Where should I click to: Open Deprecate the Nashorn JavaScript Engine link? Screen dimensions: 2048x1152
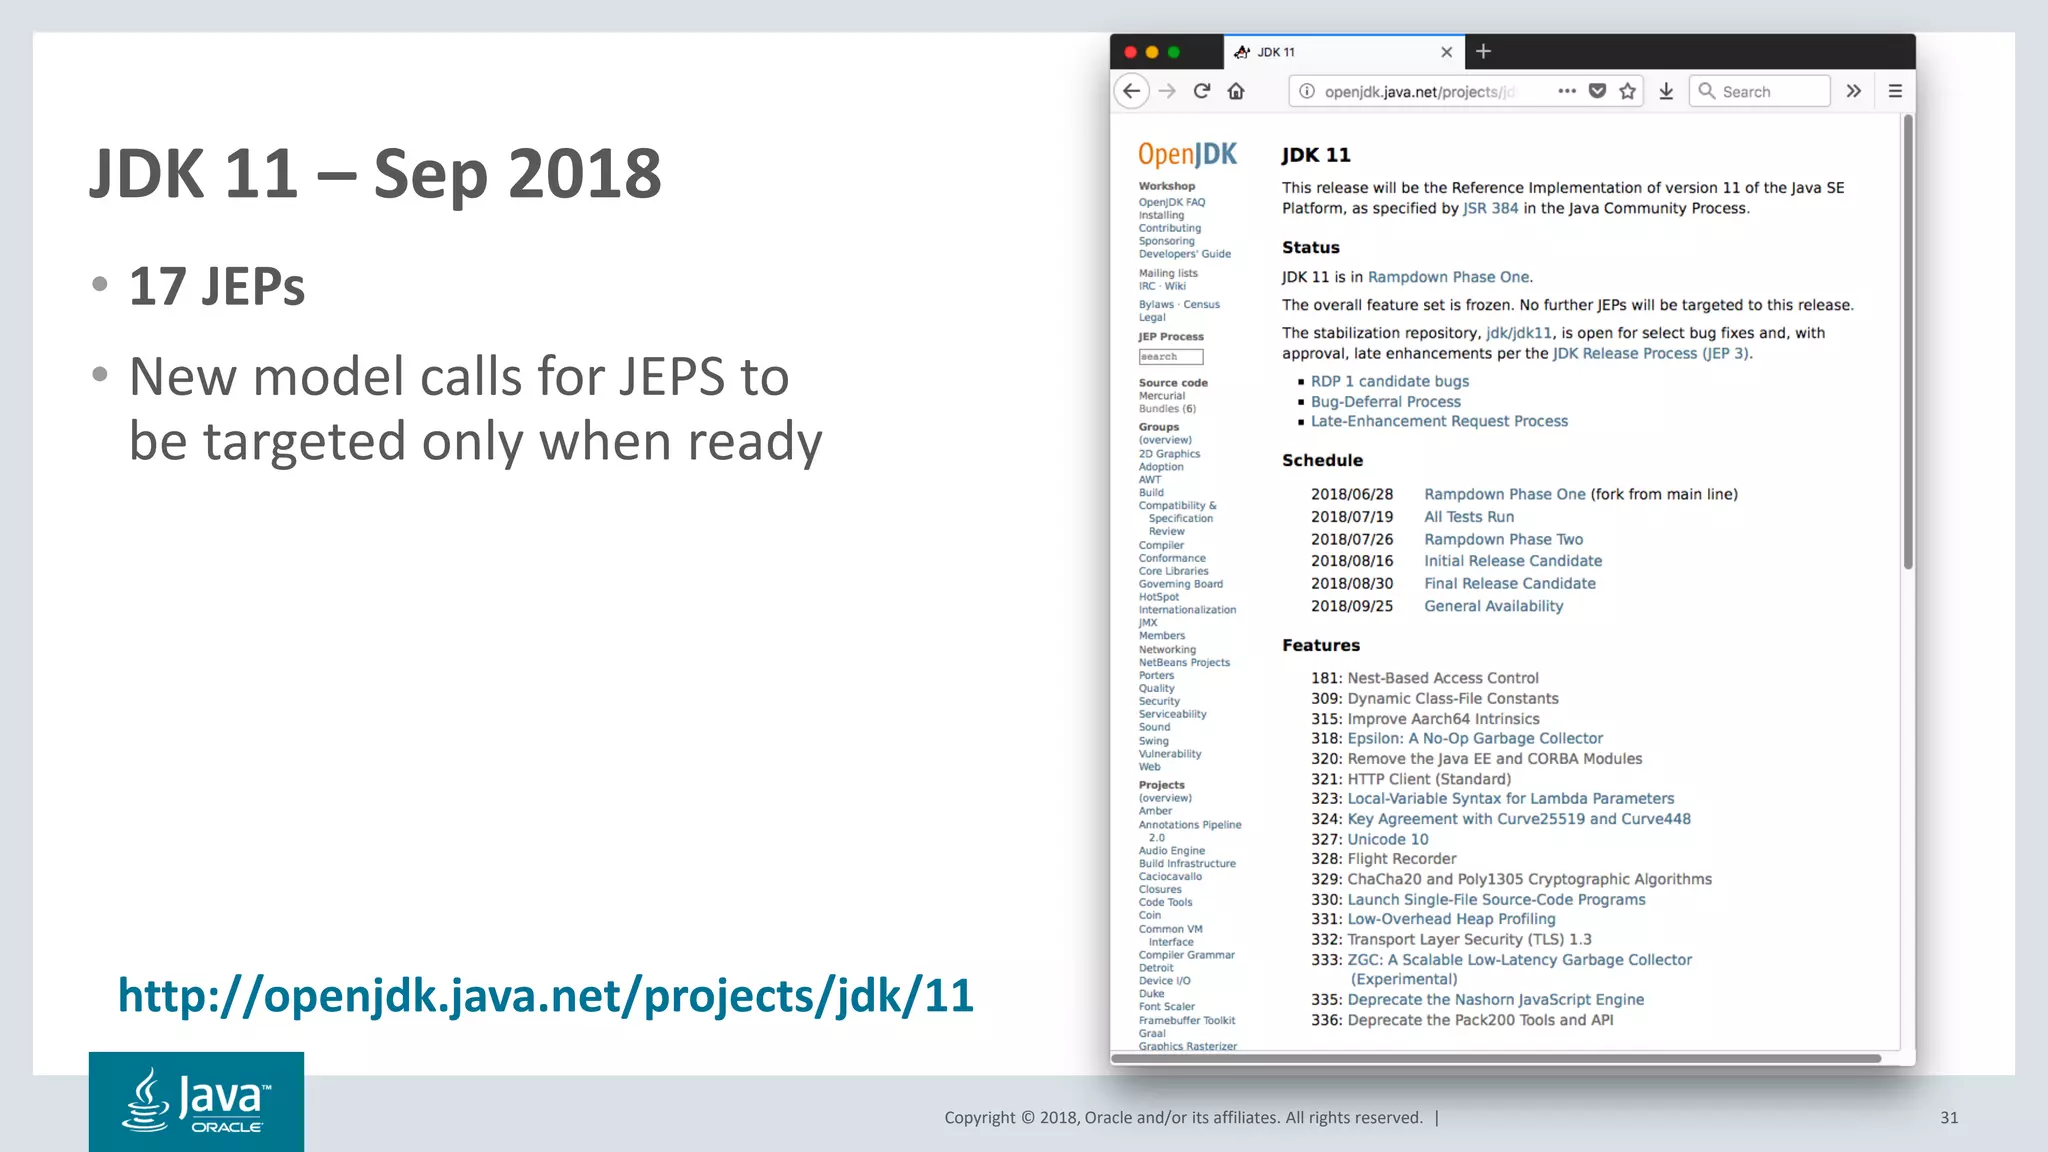click(1495, 999)
